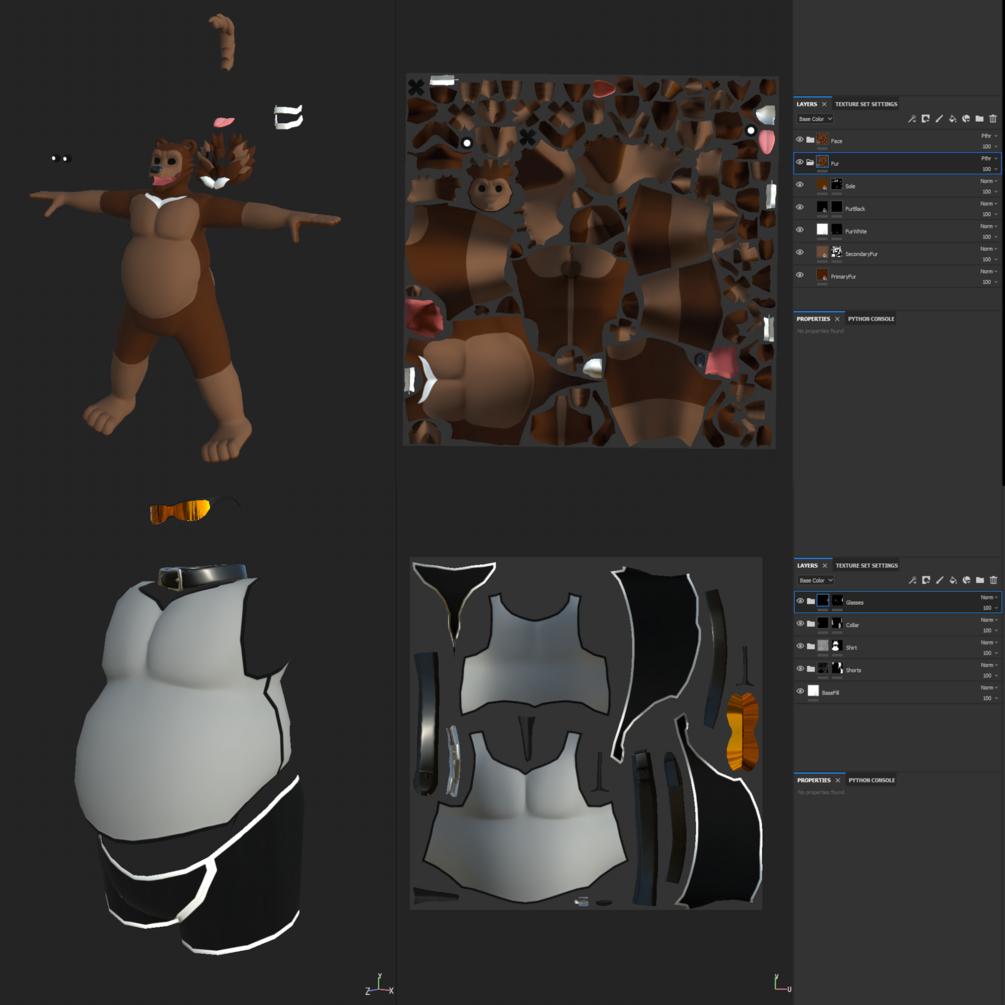The image size is (1005, 1005).
Task: Add a paint layer using the brush icon in the Face layers panel
Action: coord(939,119)
